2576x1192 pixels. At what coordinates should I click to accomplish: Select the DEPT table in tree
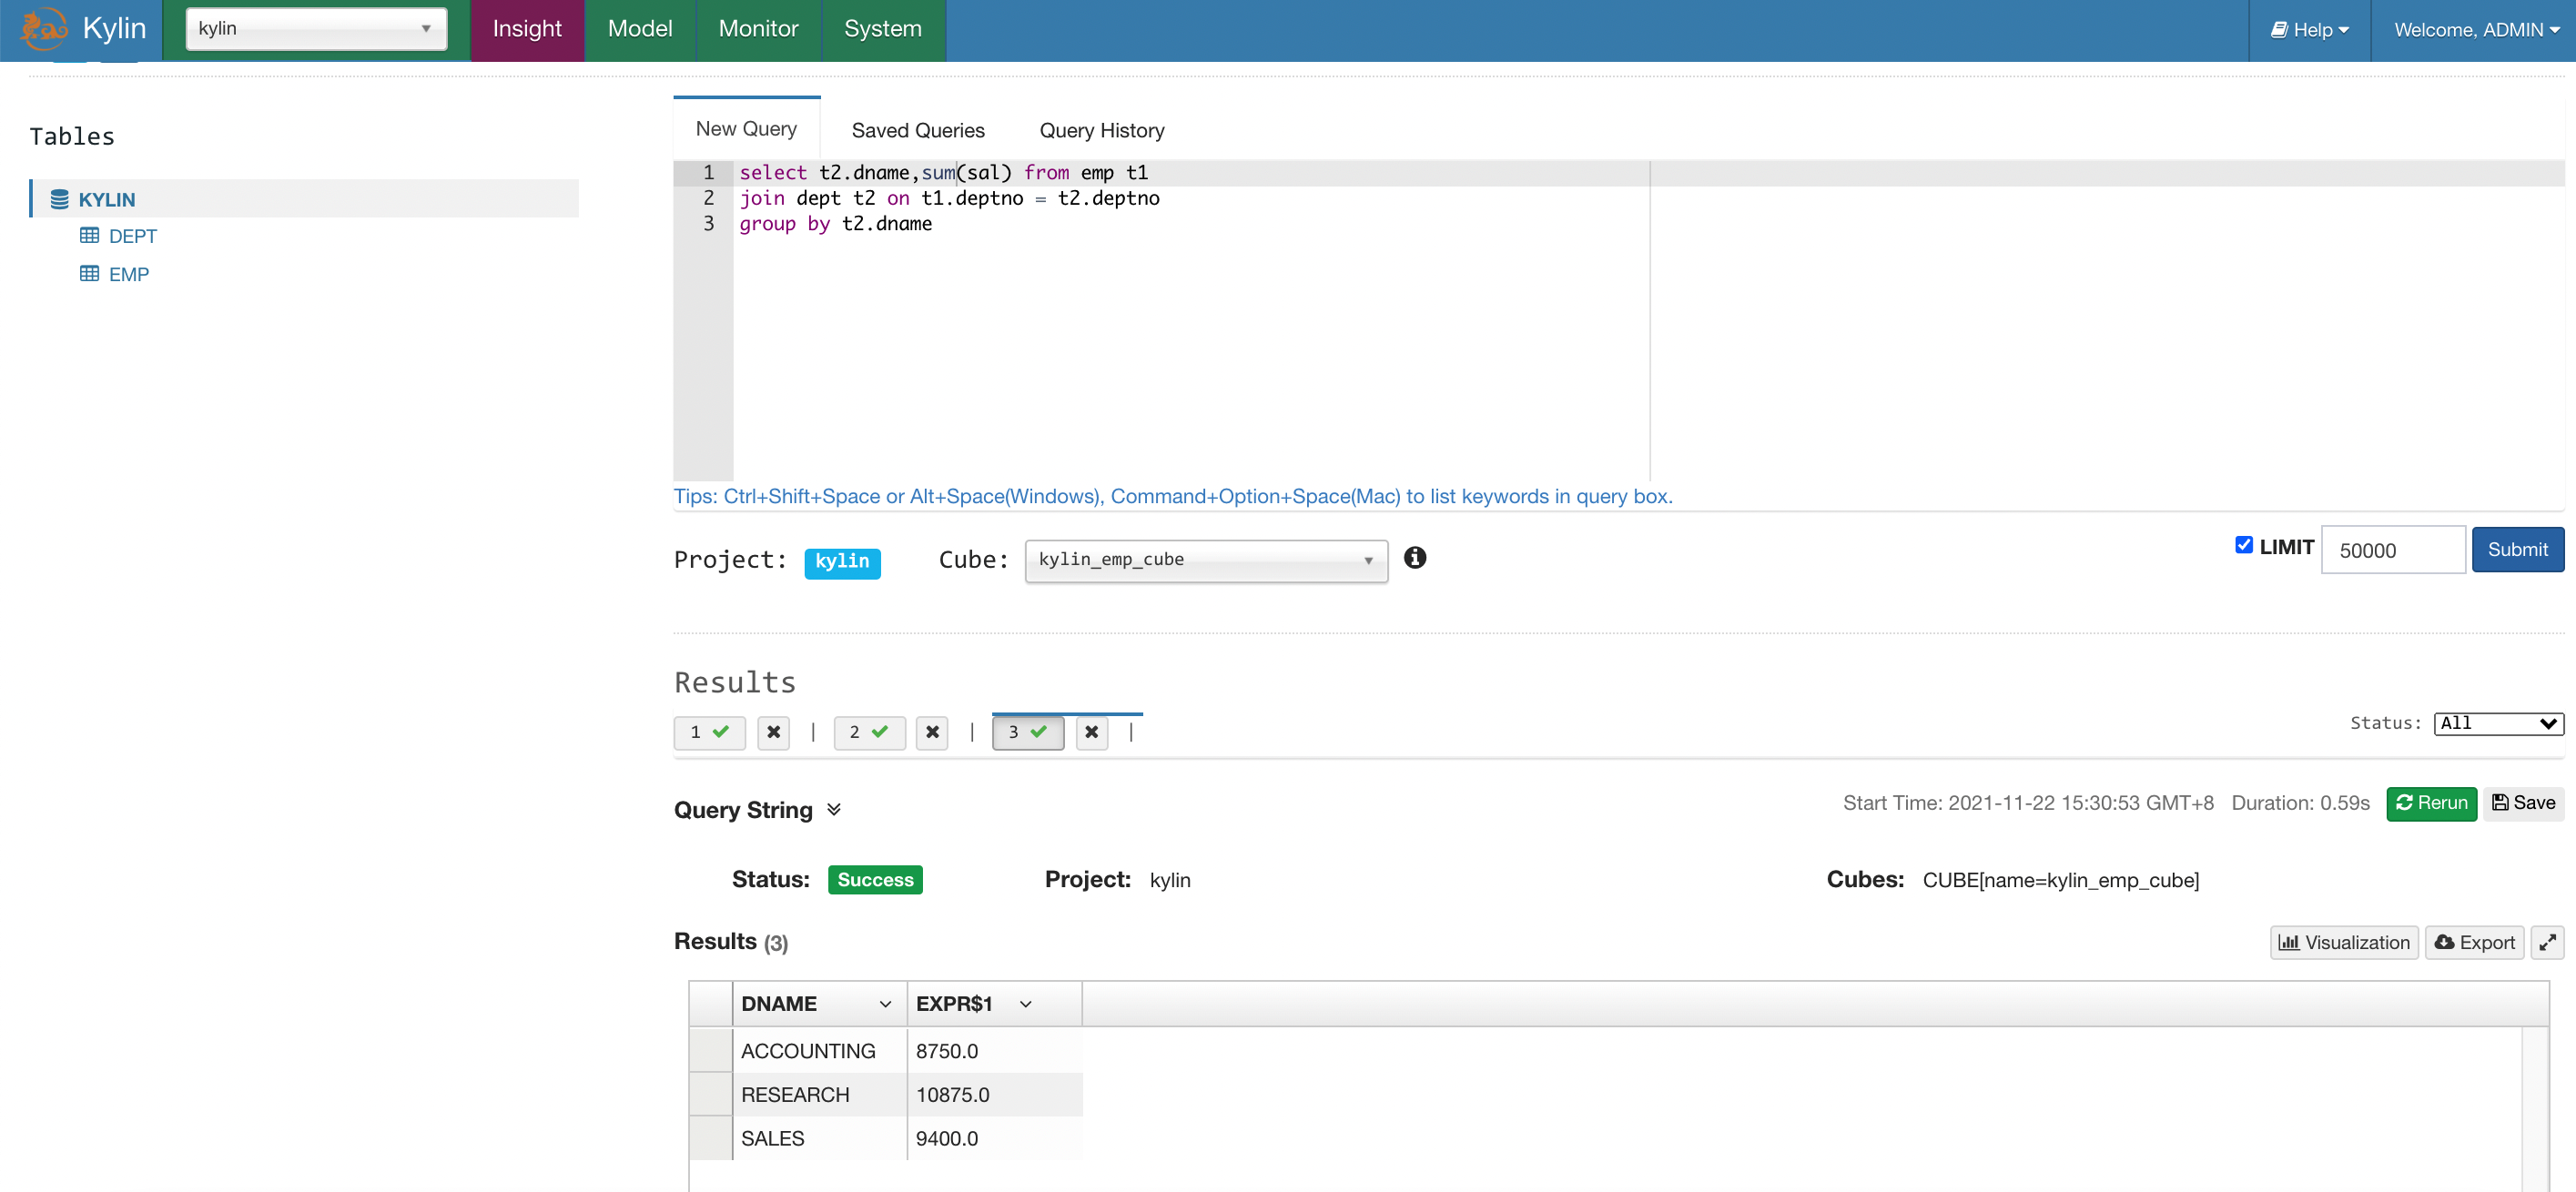(x=132, y=236)
